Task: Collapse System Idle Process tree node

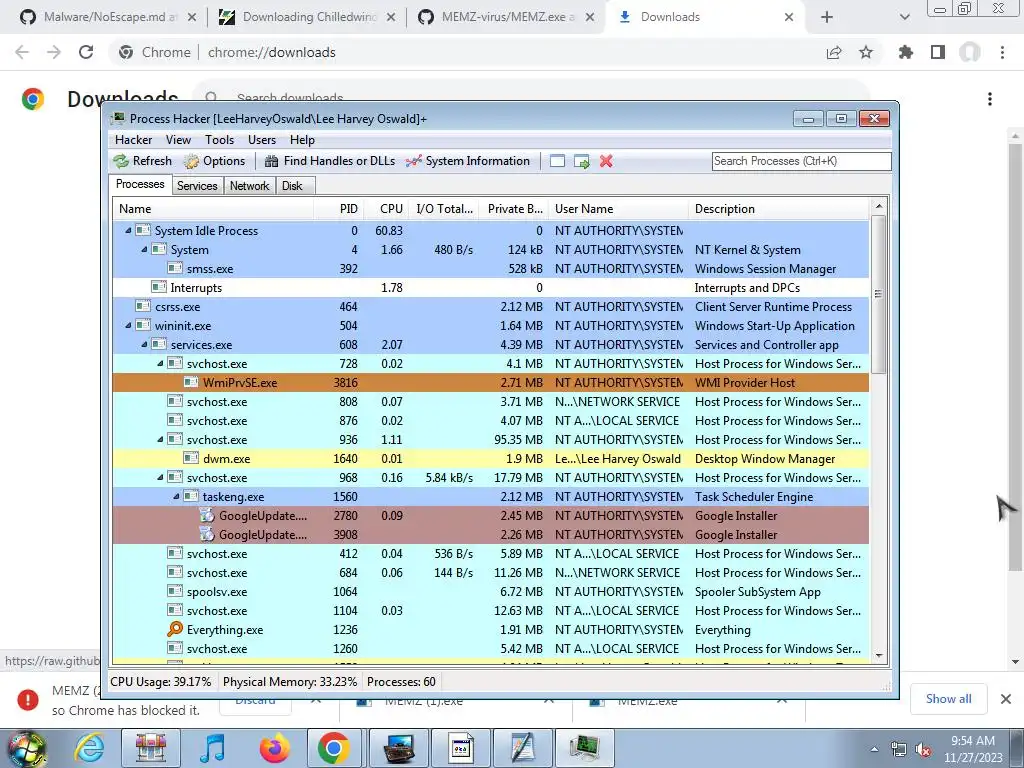Action: [x=128, y=231]
